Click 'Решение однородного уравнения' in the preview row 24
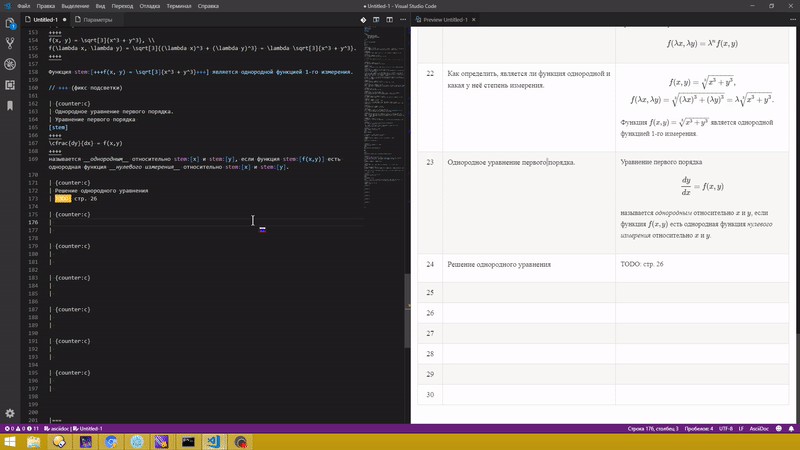Image resolution: width=800 pixels, height=450 pixels. (x=499, y=264)
